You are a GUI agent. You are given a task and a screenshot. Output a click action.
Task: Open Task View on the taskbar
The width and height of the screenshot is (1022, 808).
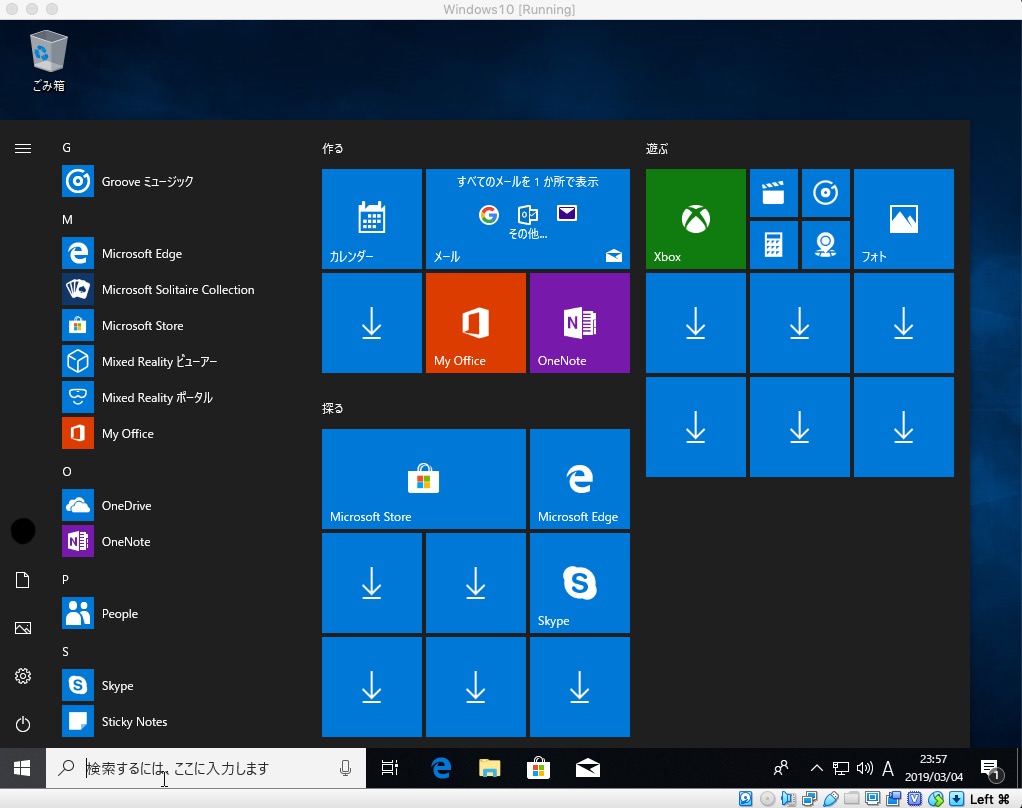pos(390,768)
